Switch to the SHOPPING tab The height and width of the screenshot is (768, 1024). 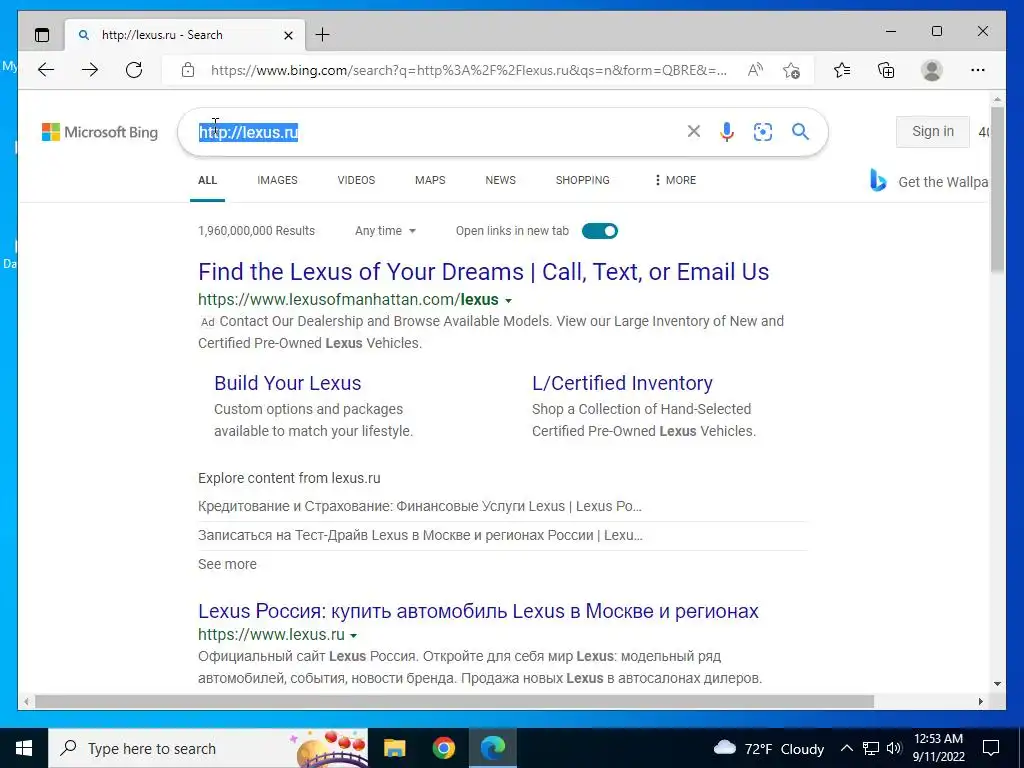(583, 180)
